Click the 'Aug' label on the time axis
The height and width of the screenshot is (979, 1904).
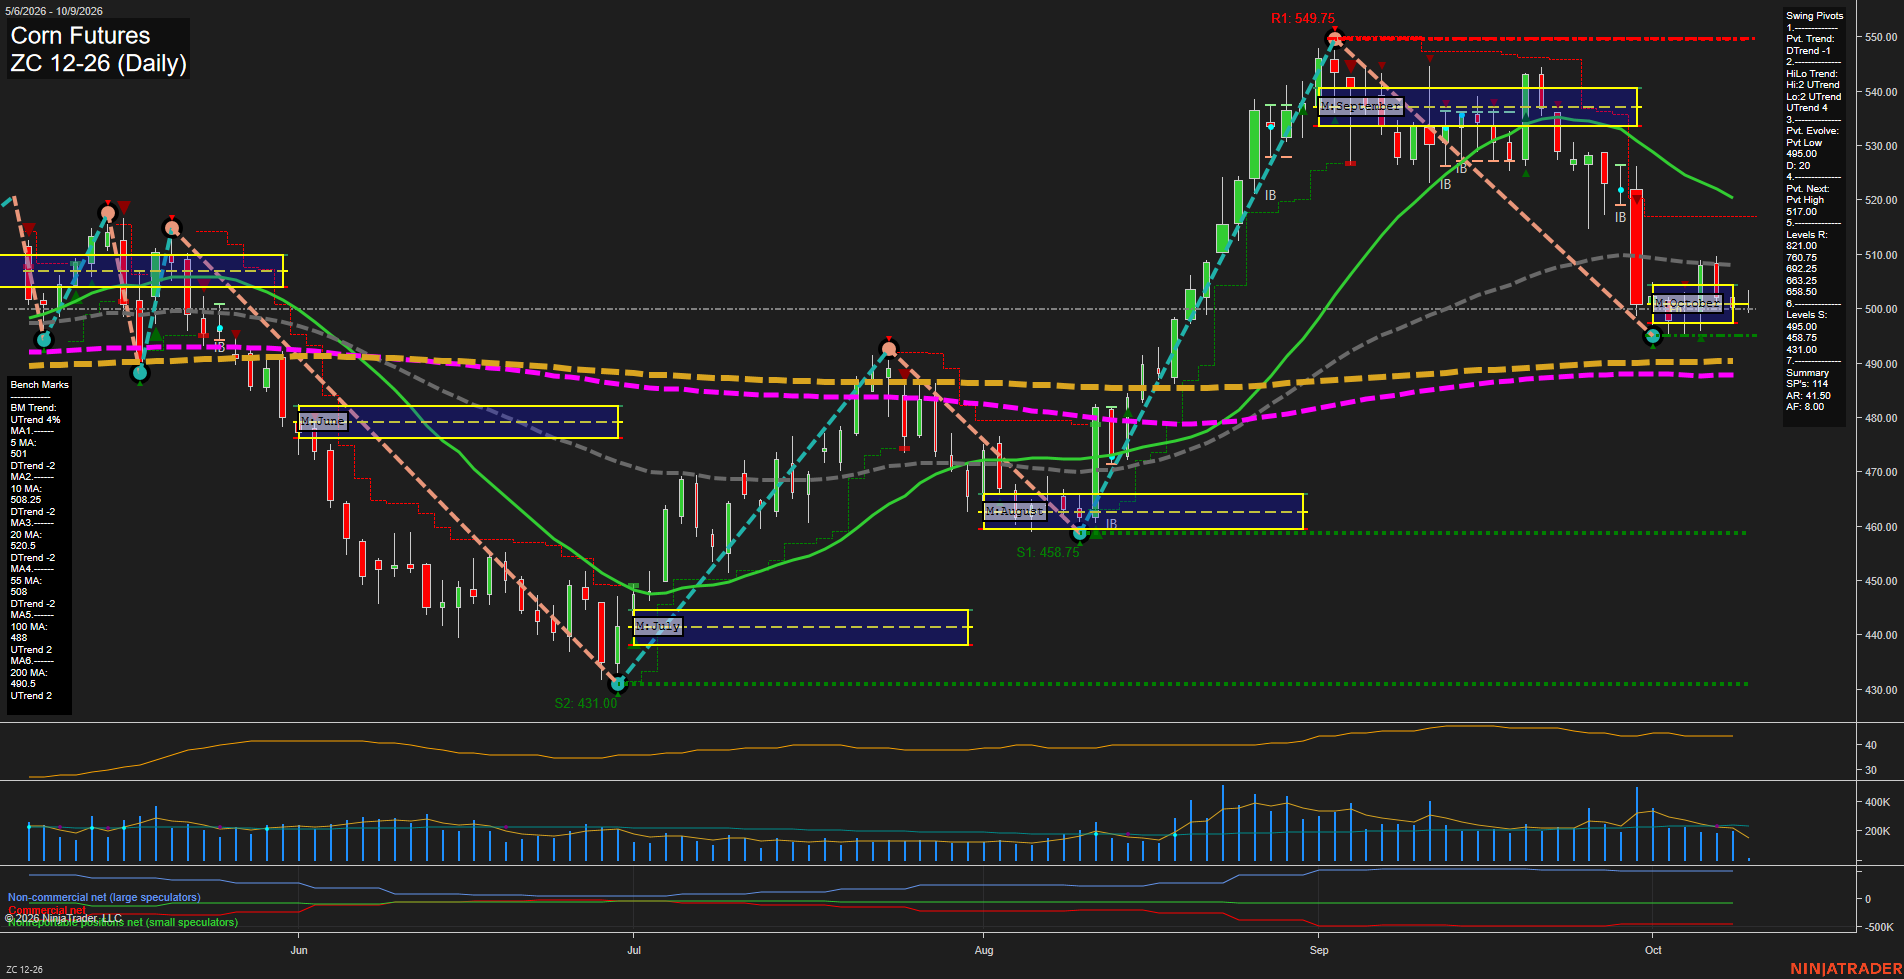click(984, 950)
